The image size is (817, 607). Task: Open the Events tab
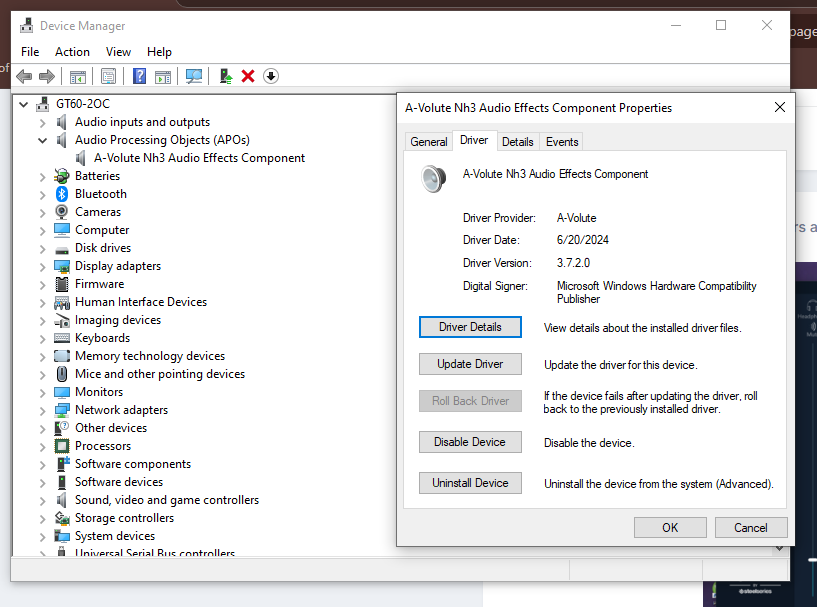[x=562, y=142]
